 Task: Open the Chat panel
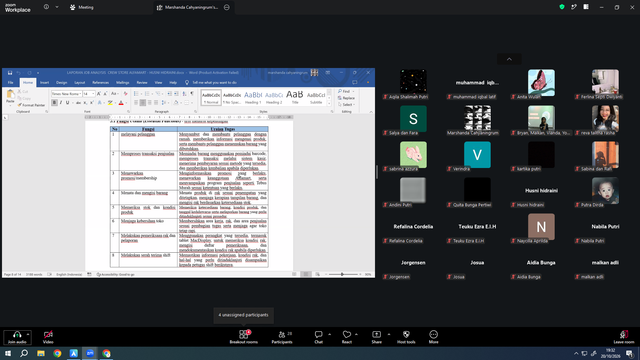(x=318, y=337)
